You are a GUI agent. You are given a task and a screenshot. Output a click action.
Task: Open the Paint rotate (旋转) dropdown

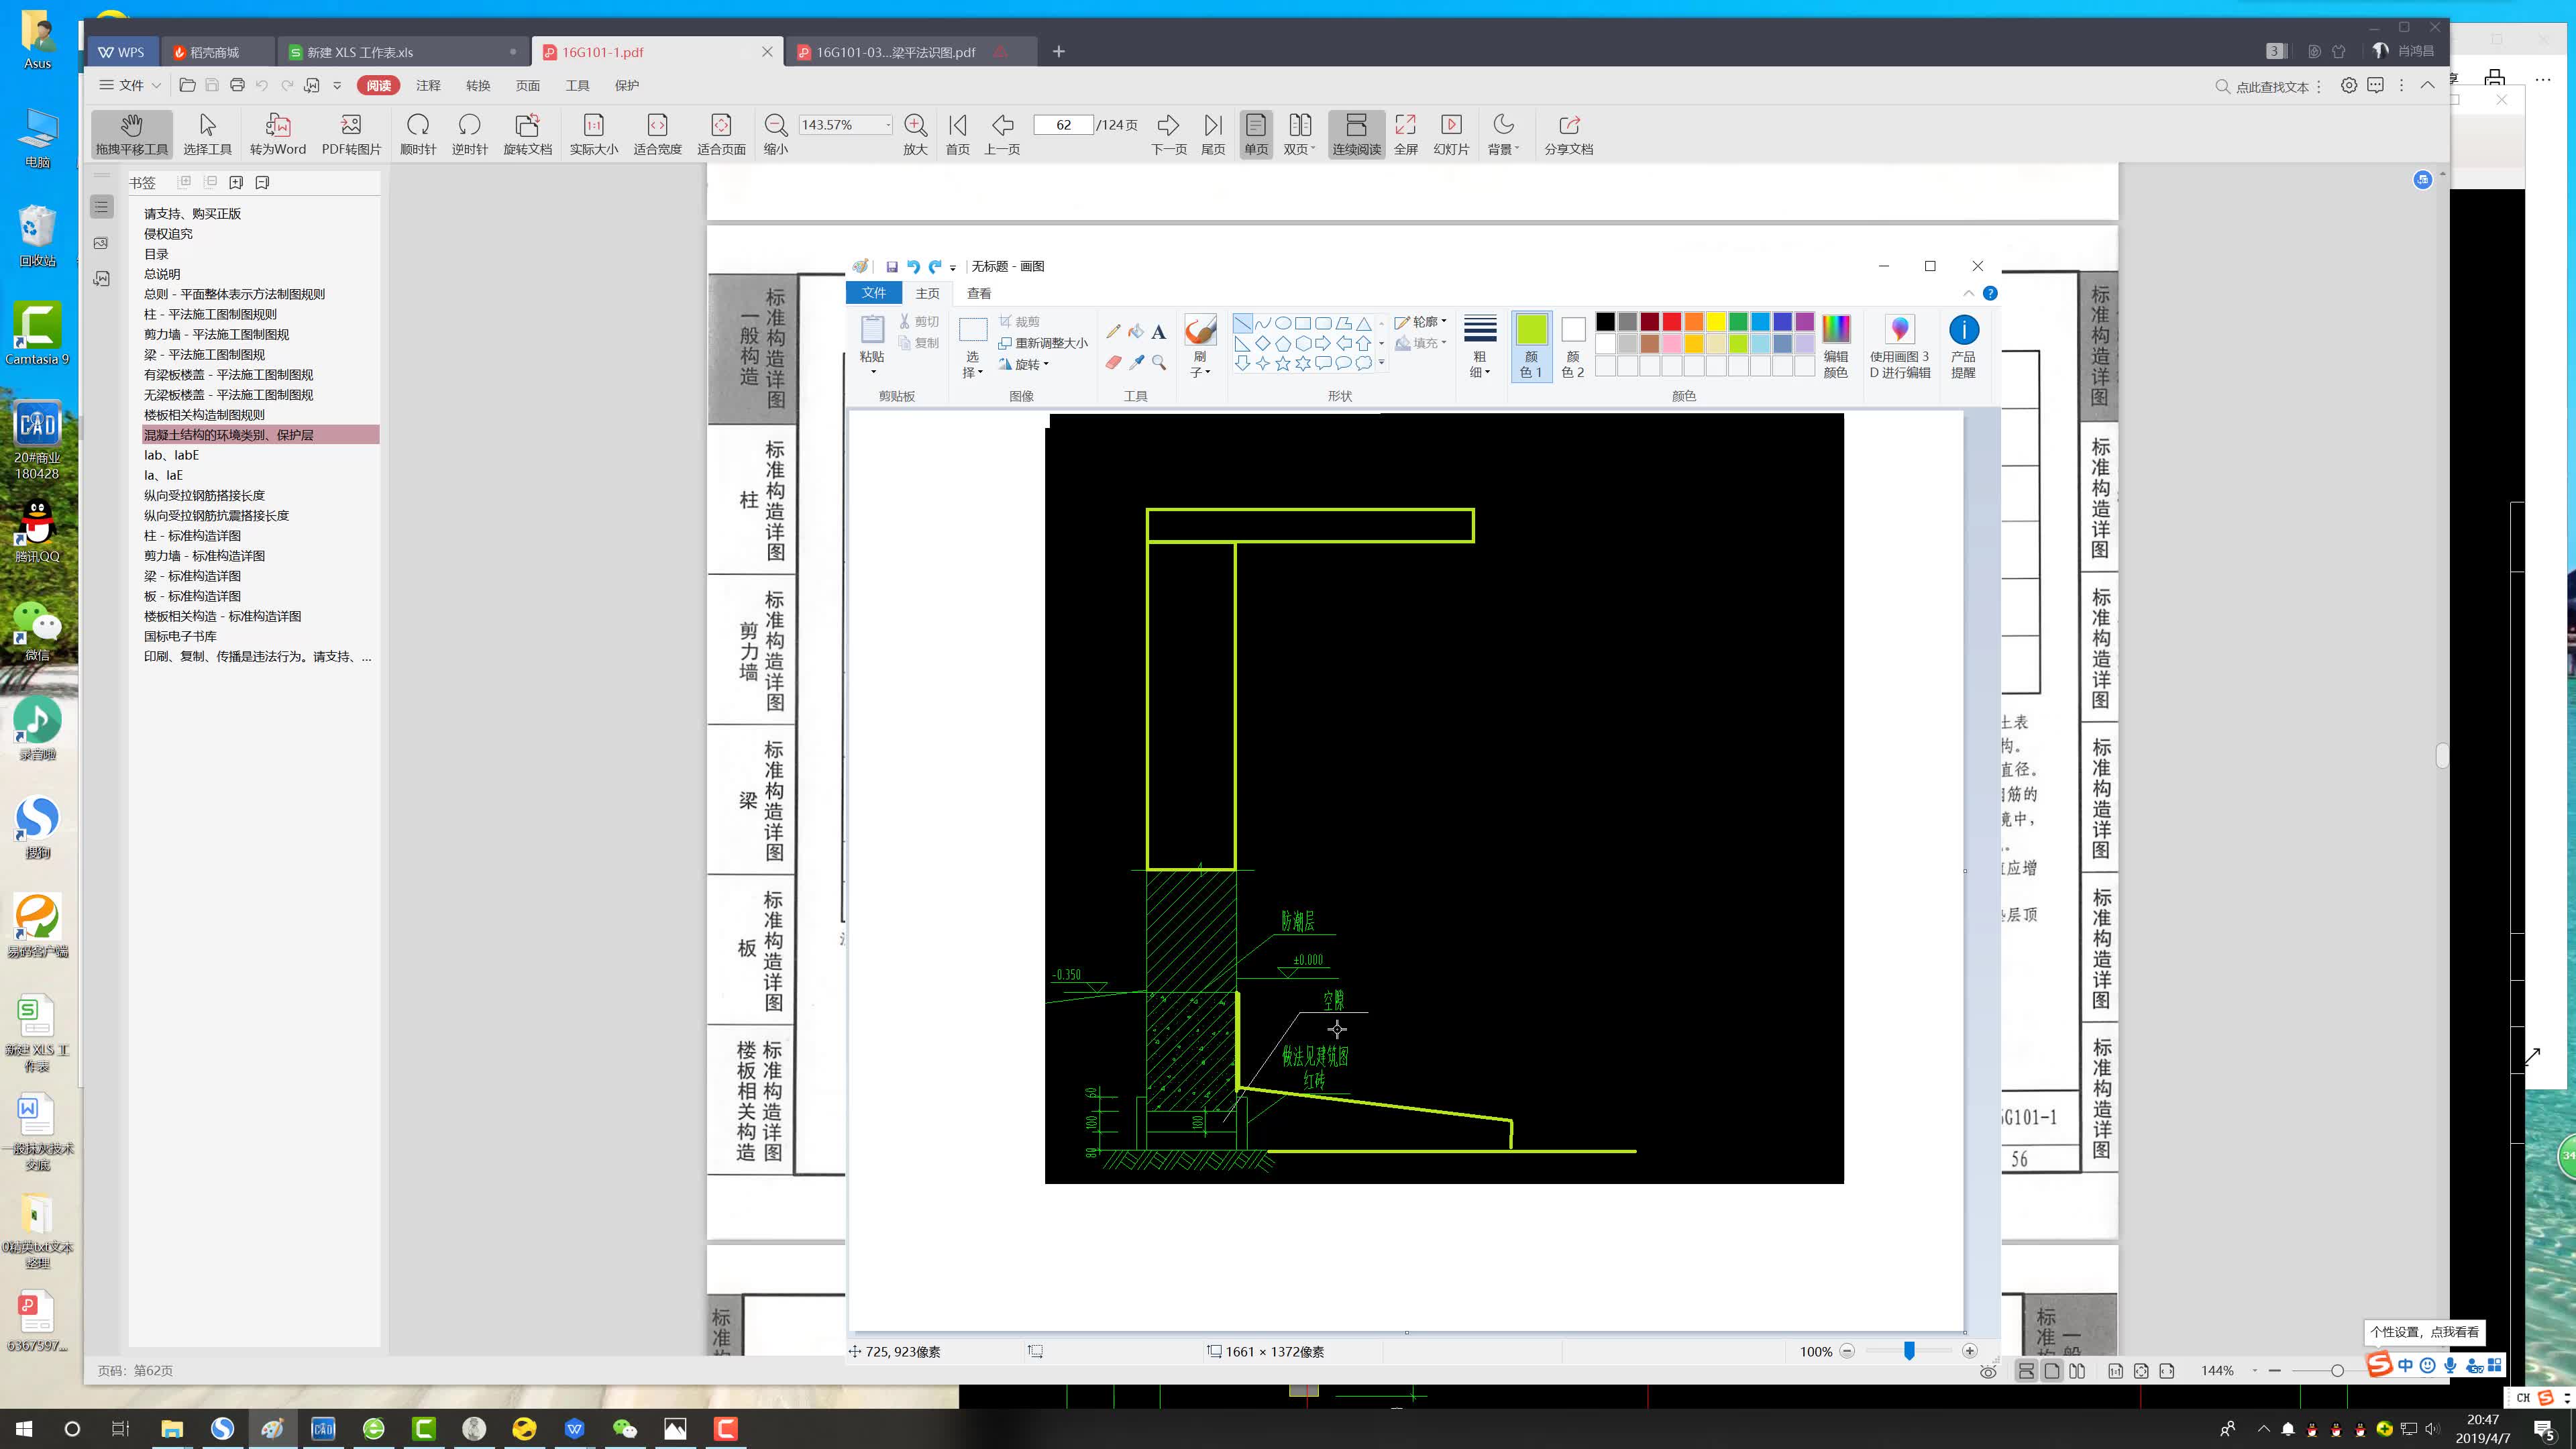click(1029, 364)
